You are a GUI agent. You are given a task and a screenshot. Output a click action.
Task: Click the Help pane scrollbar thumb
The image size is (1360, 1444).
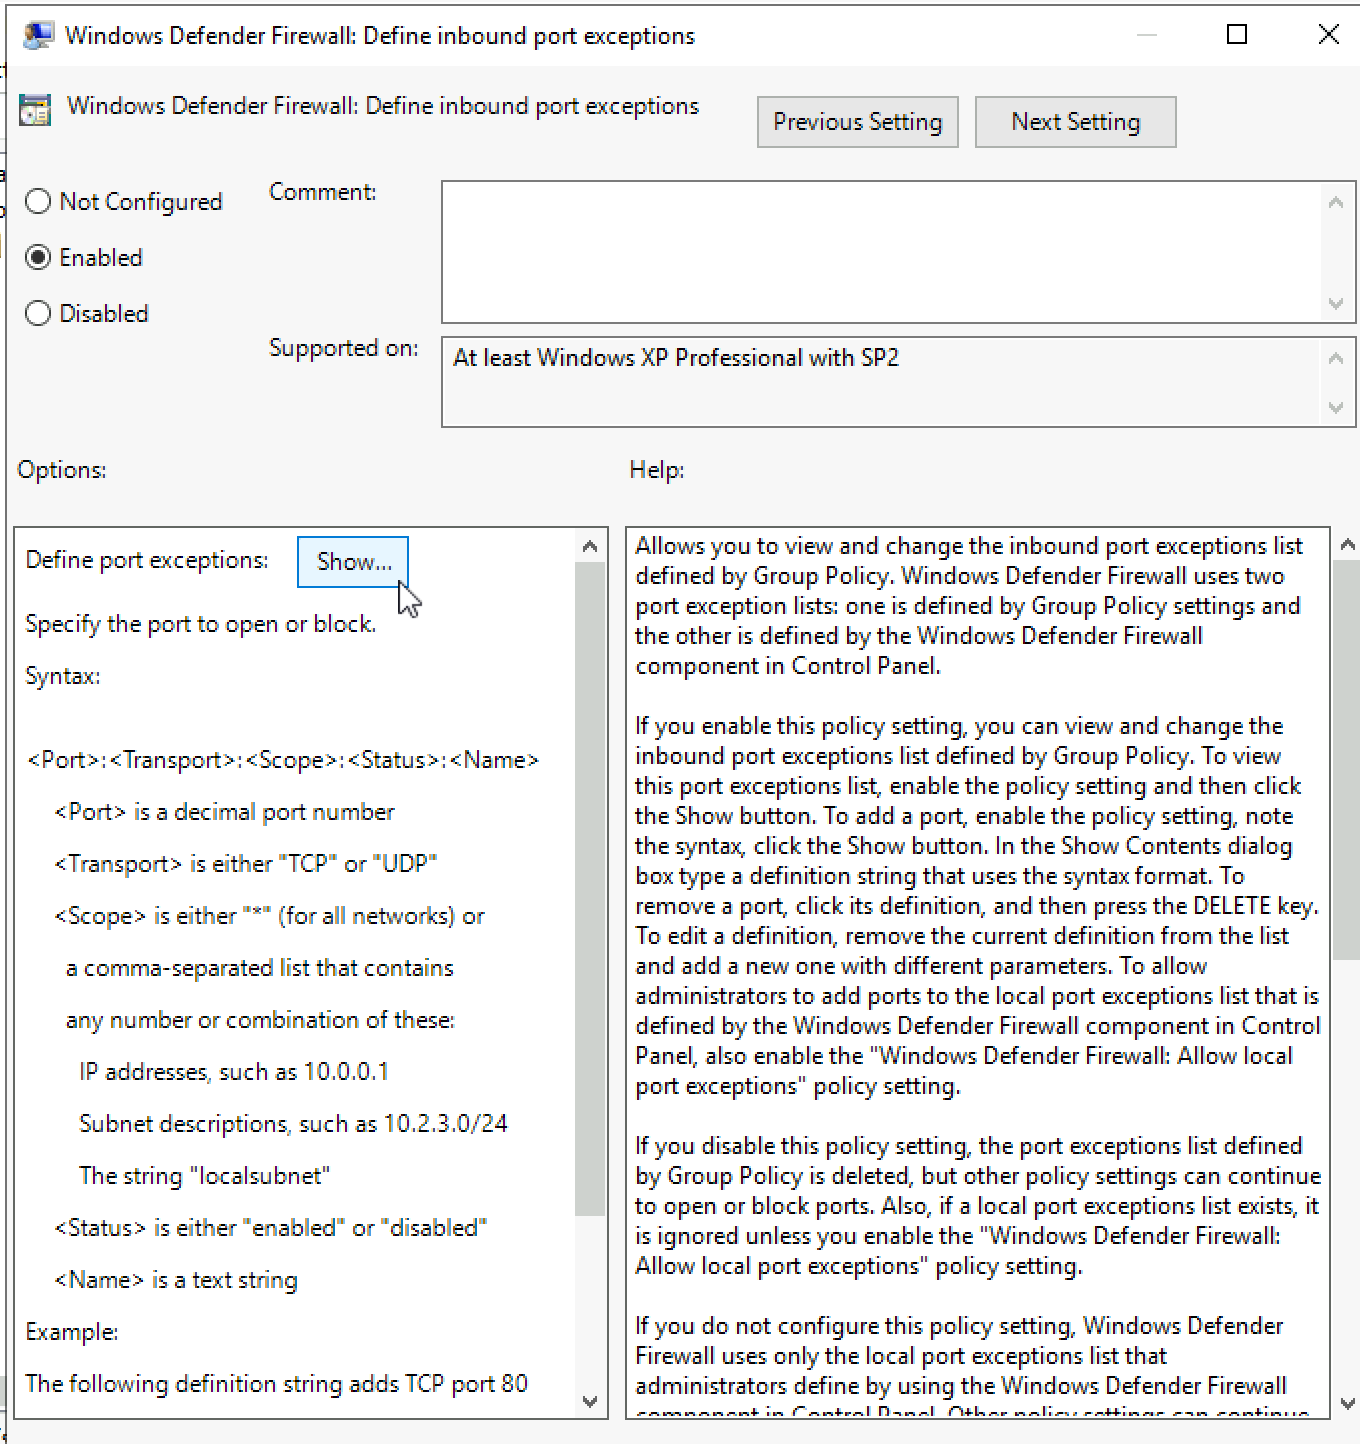tap(1347, 760)
